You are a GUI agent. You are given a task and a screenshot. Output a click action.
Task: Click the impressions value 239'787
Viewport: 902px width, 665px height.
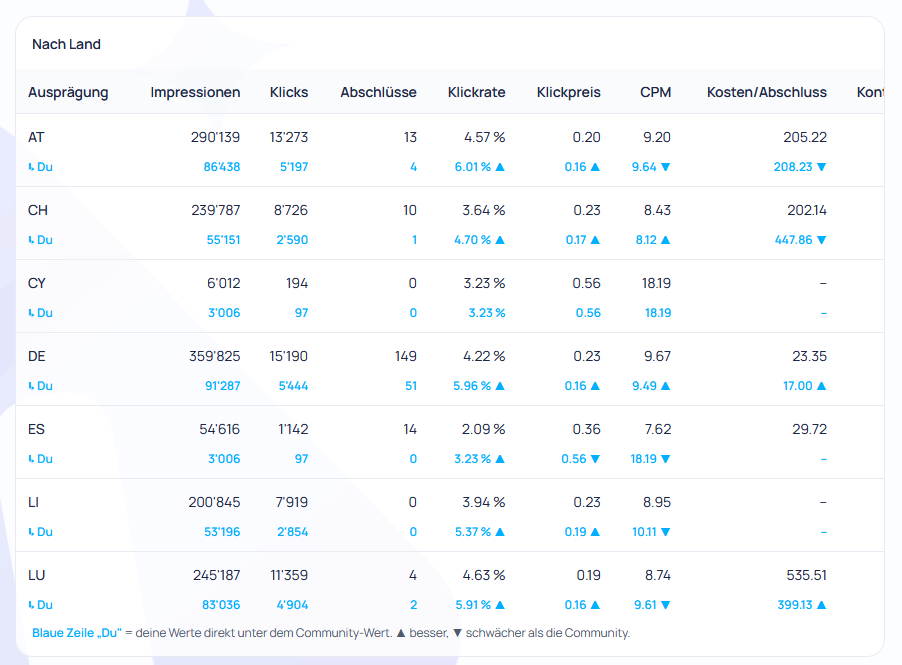[216, 211]
